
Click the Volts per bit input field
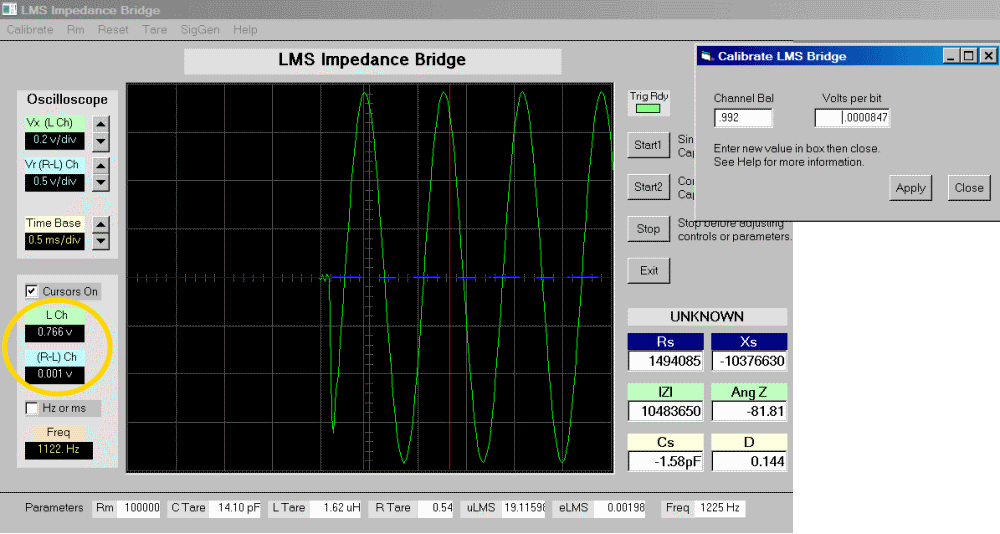[x=852, y=117]
